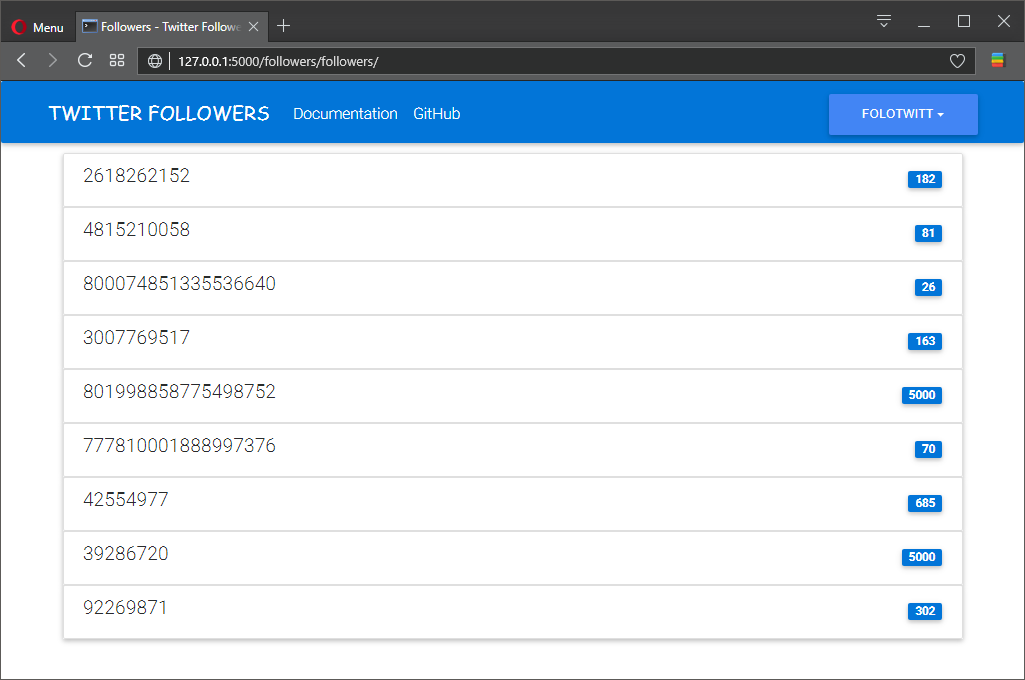This screenshot has height=680, width=1025.
Task: Maximize the Opera browser window
Action: coord(964,22)
